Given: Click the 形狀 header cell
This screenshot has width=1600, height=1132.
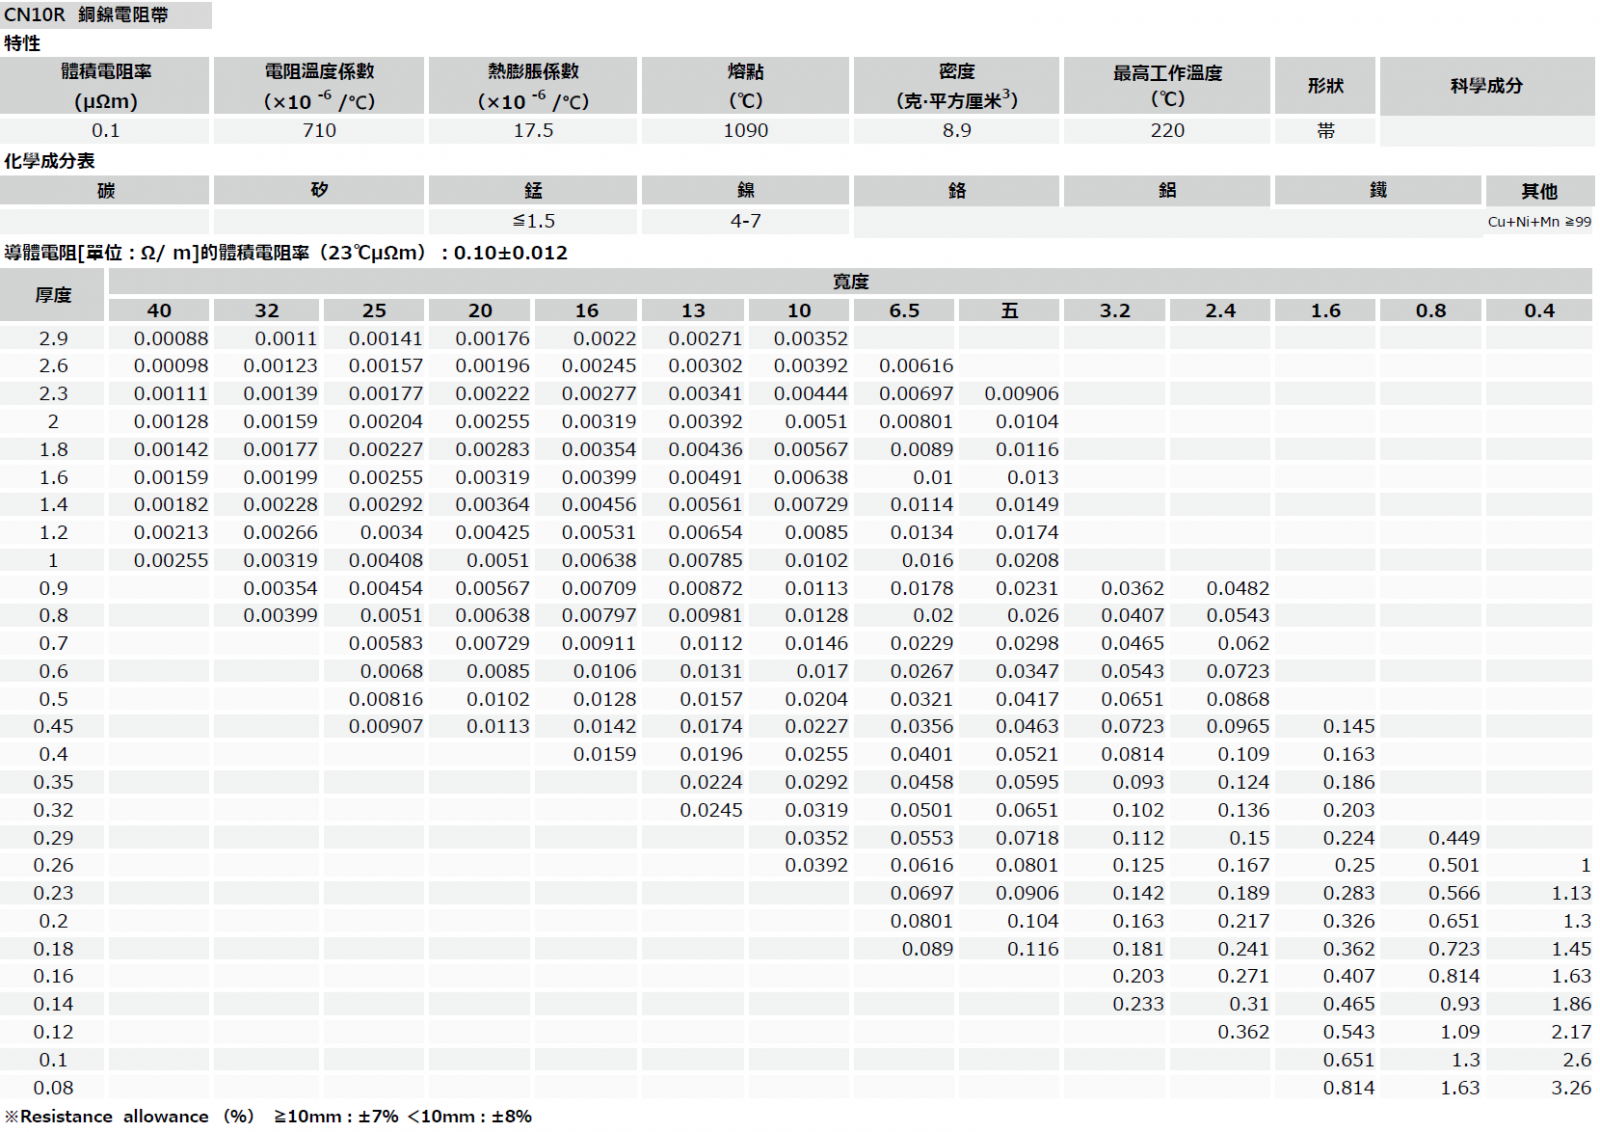Looking at the screenshot, I should click(x=1325, y=86).
